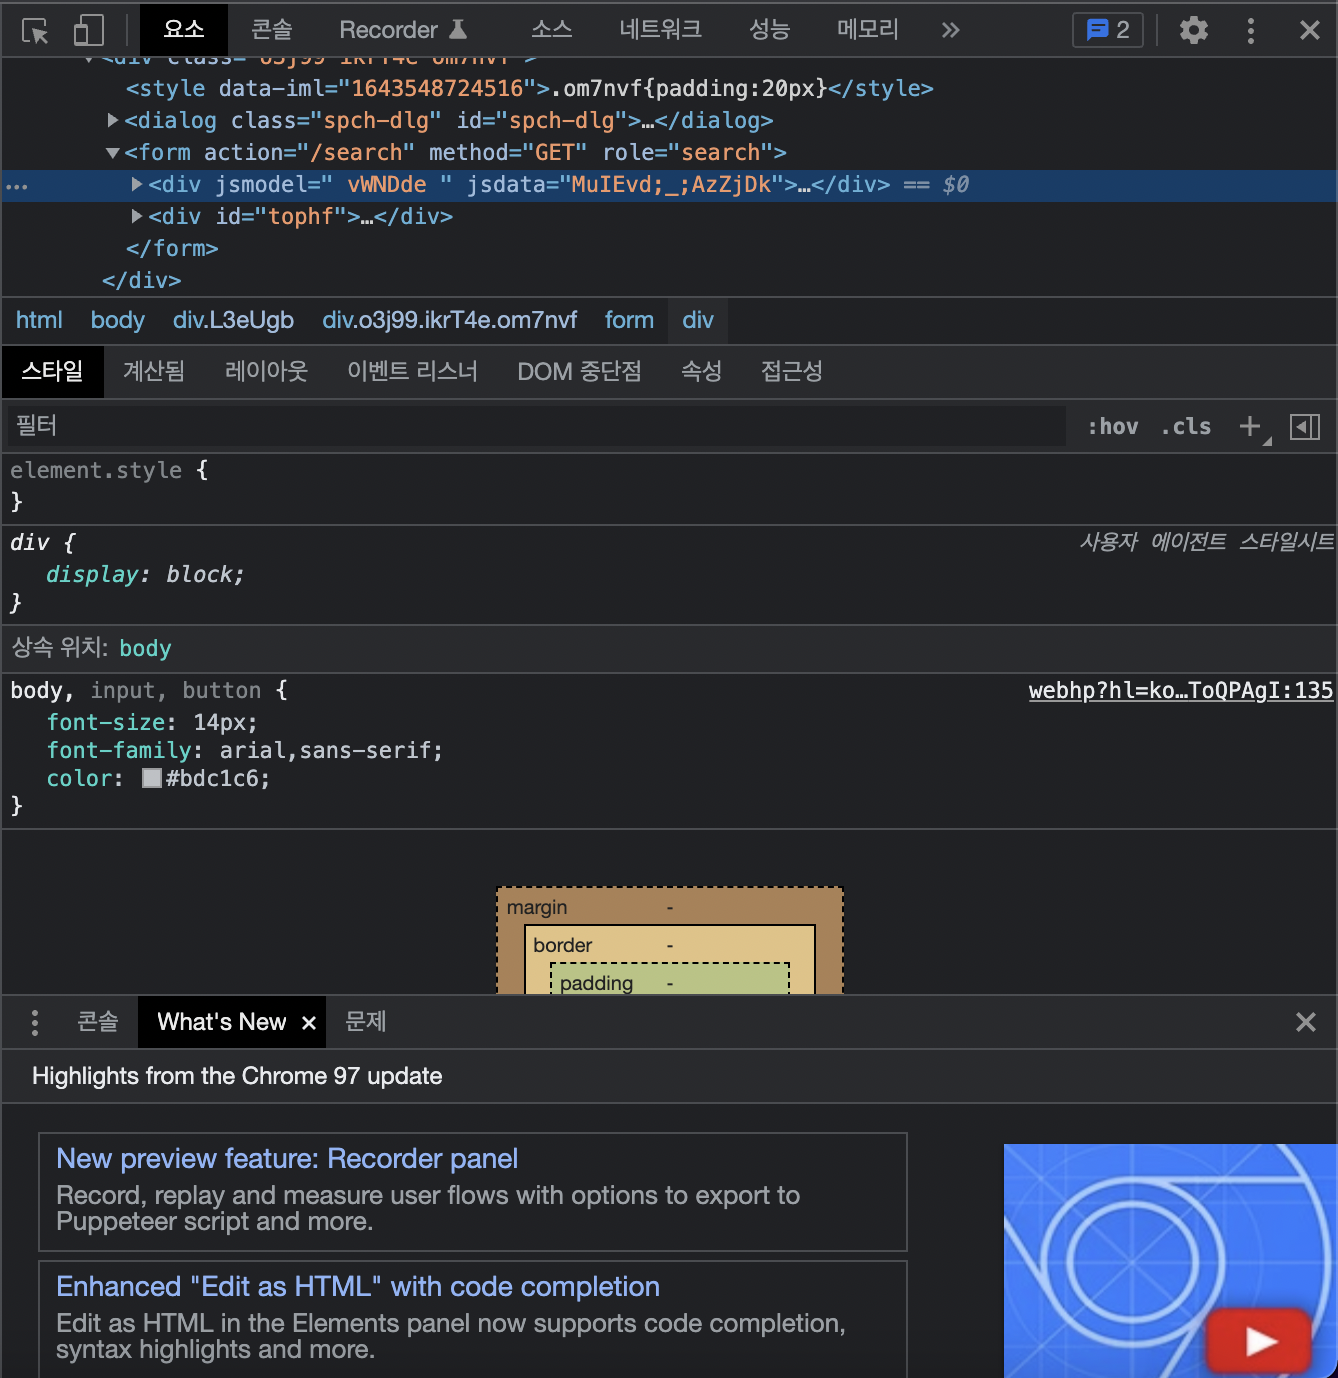Open the drawer three-dot menu

[35, 1022]
